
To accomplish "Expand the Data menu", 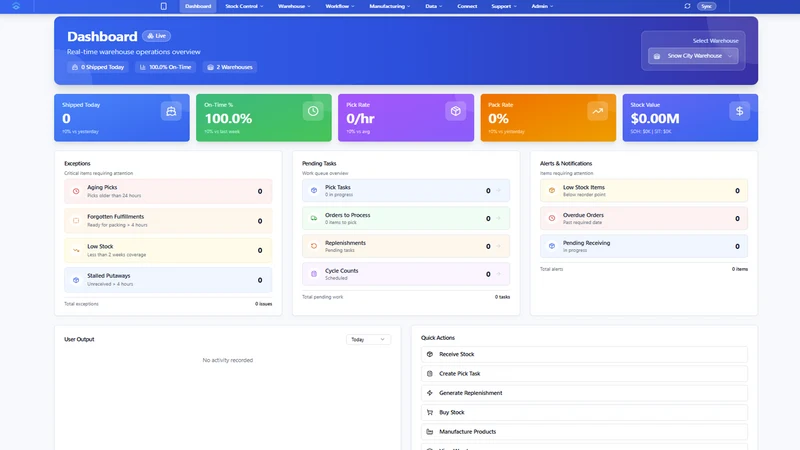I will pos(434,6).
